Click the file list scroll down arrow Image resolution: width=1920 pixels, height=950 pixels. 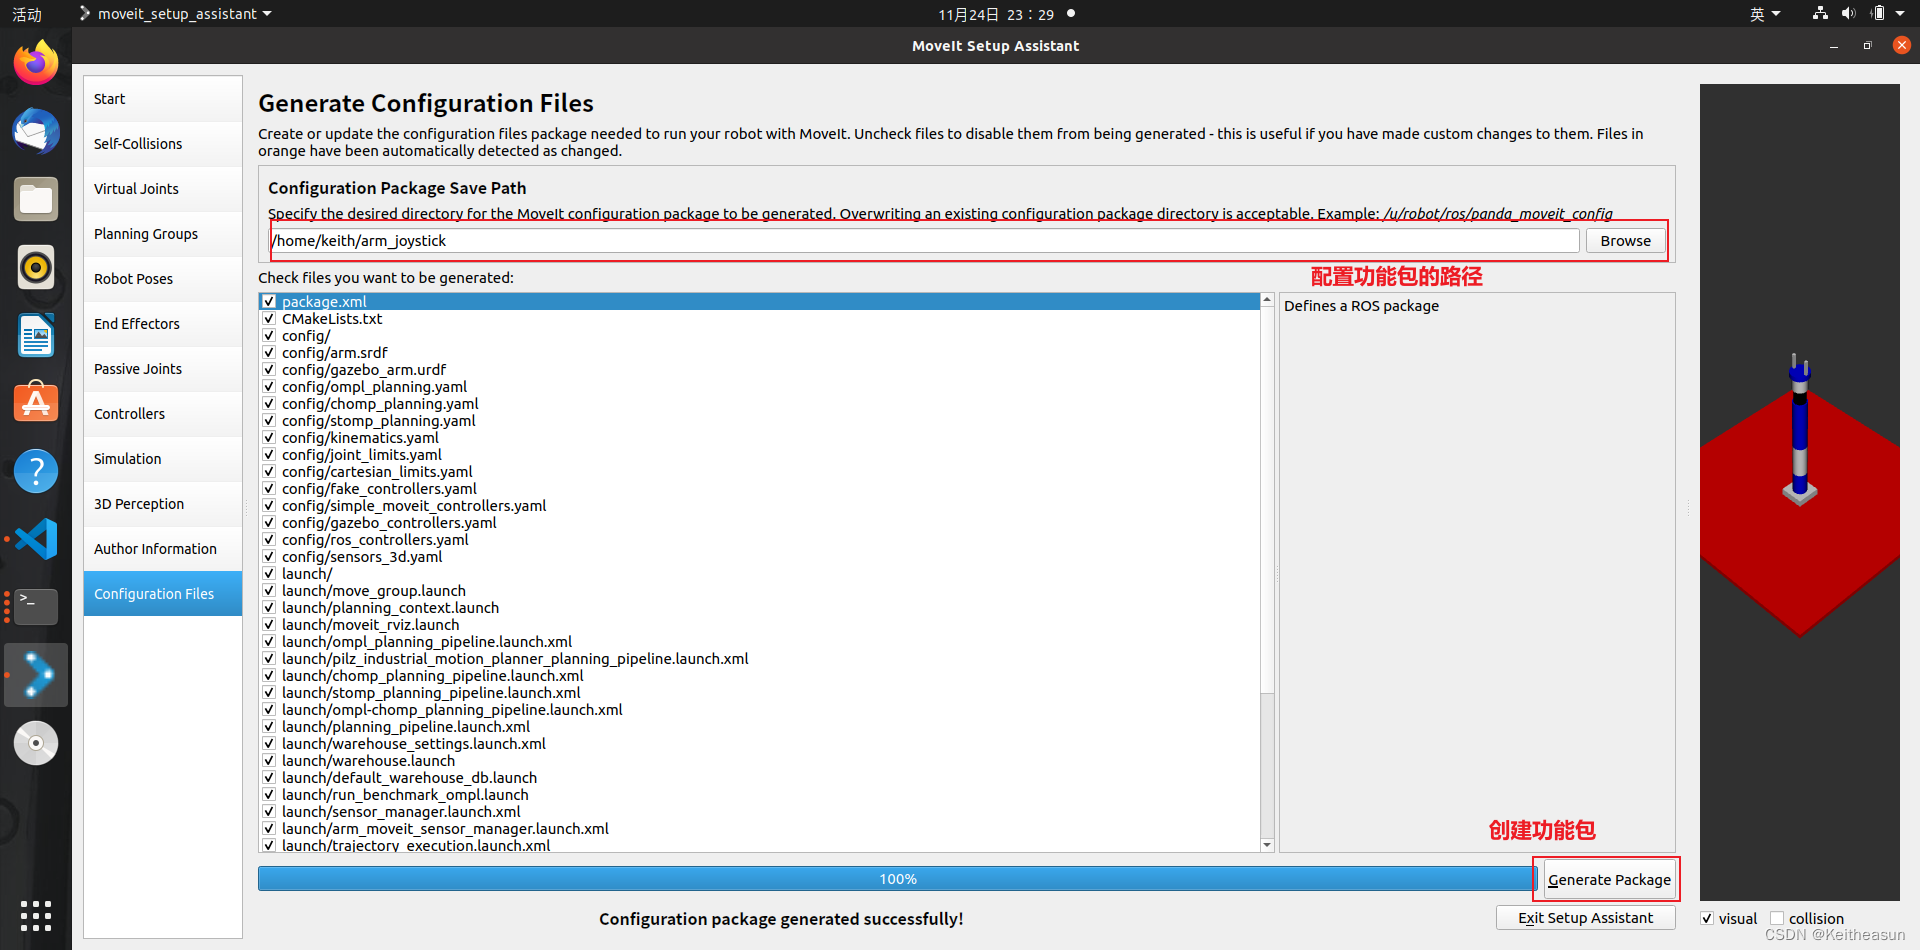tap(1267, 845)
